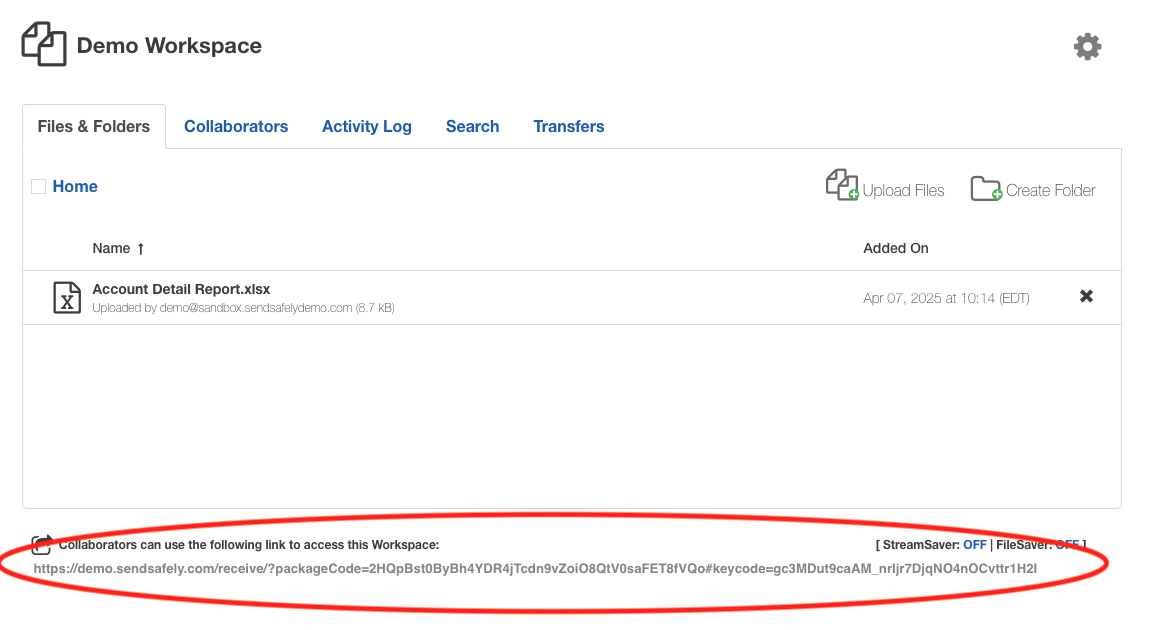This screenshot has width=1153, height=630.
Task: Click the Create Folder label
Action: [x=1050, y=190]
